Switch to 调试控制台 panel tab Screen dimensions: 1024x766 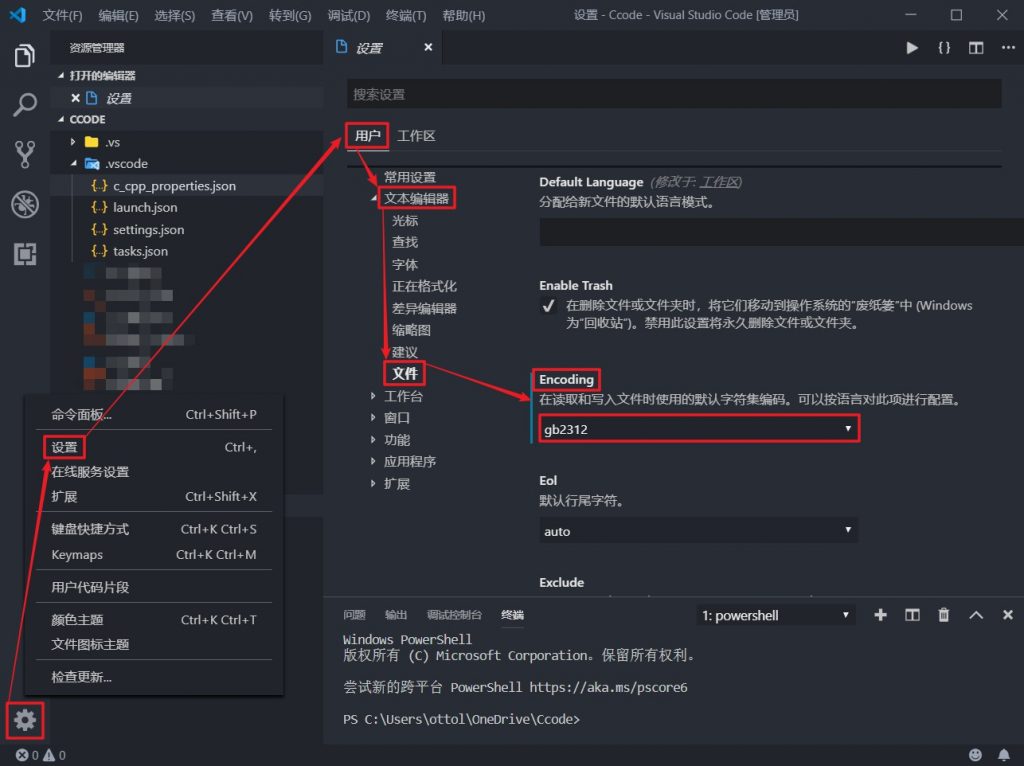pos(454,614)
